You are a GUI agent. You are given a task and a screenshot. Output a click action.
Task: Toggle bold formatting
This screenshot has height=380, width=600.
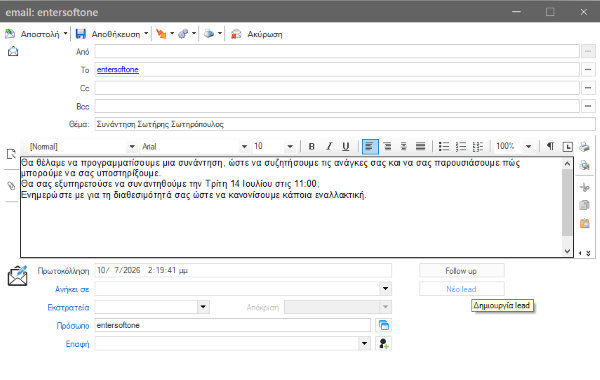tap(311, 147)
